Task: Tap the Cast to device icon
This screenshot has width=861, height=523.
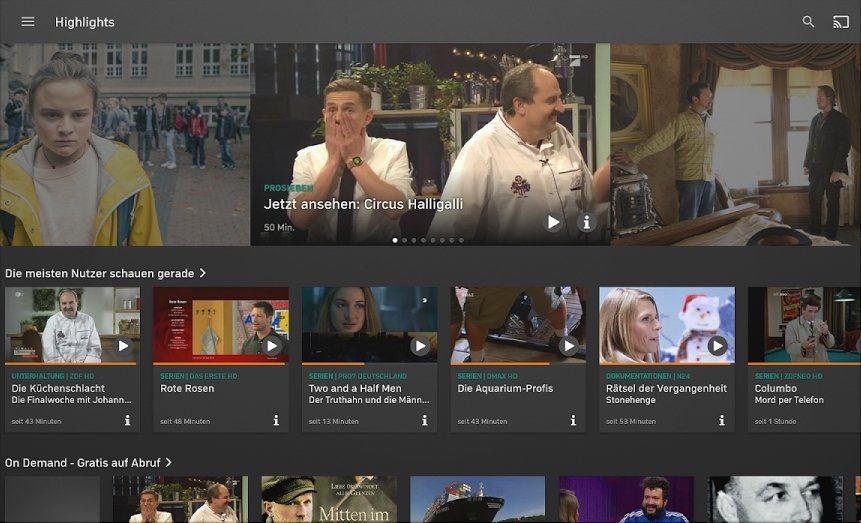Action: pos(841,22)
